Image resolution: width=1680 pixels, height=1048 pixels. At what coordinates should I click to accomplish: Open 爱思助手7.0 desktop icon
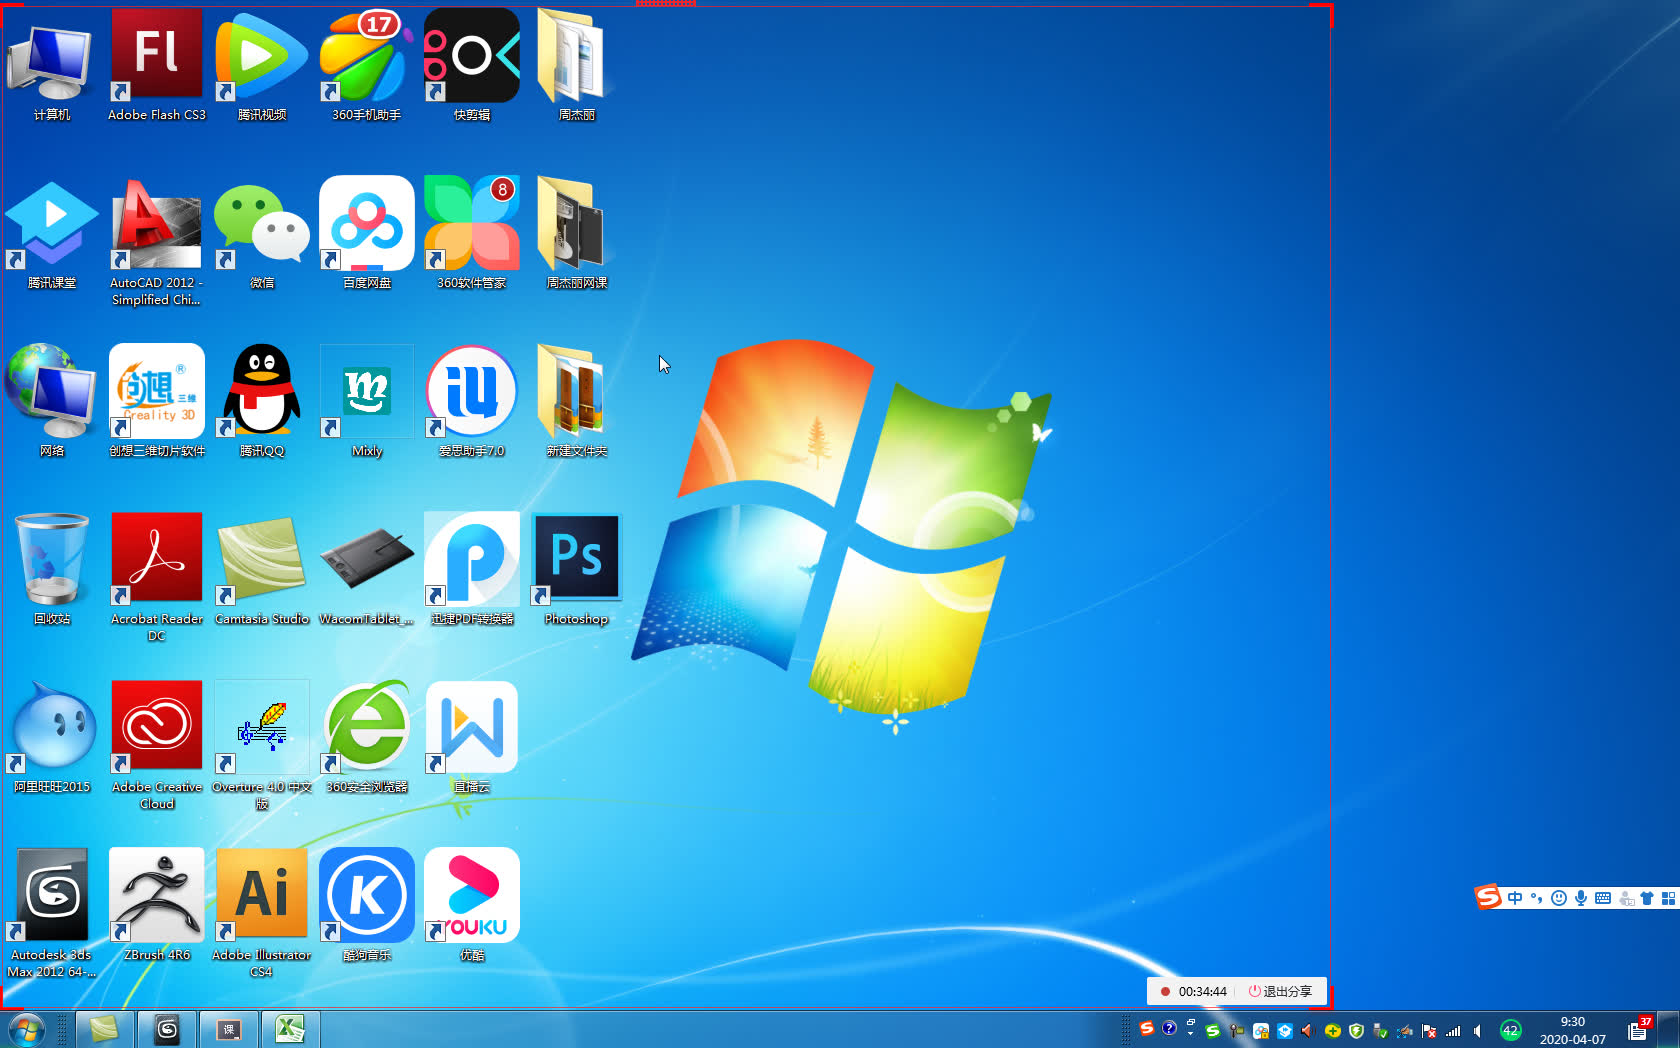point(472,401)
